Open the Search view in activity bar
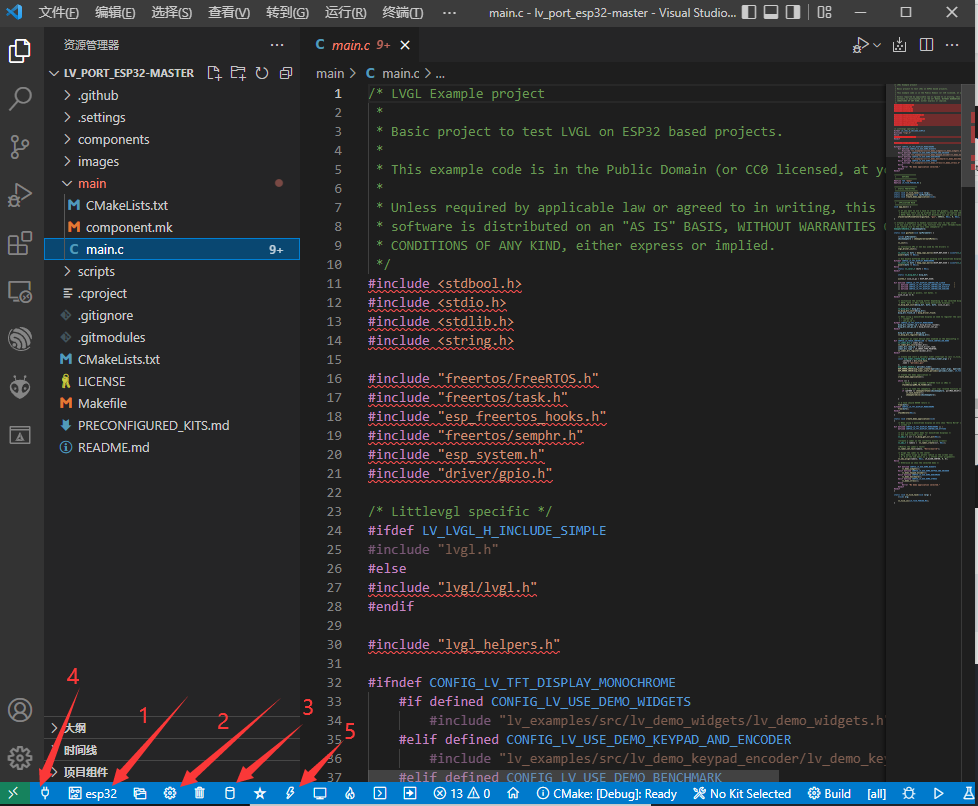This screenshot has width=978, height=806. pyautogui.click(x=20, y=99)
